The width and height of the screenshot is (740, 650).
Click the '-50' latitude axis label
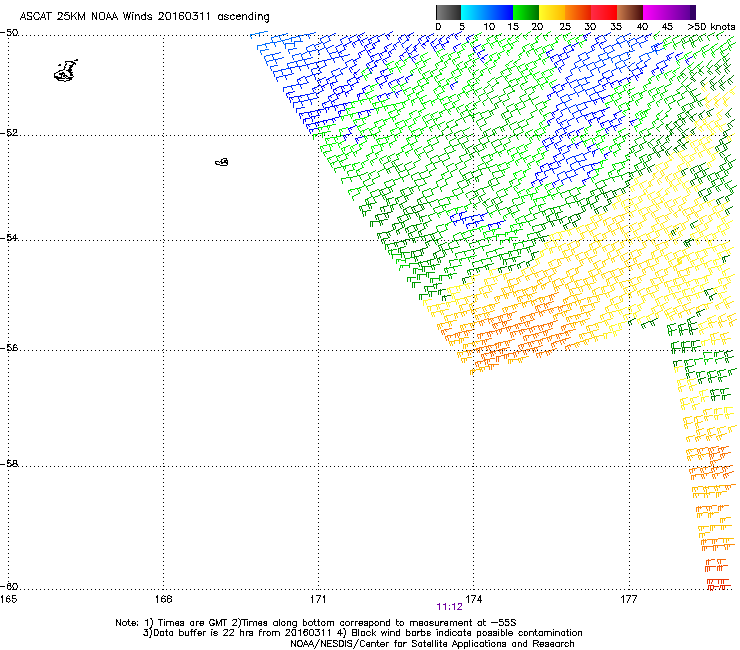coord(10,33)
